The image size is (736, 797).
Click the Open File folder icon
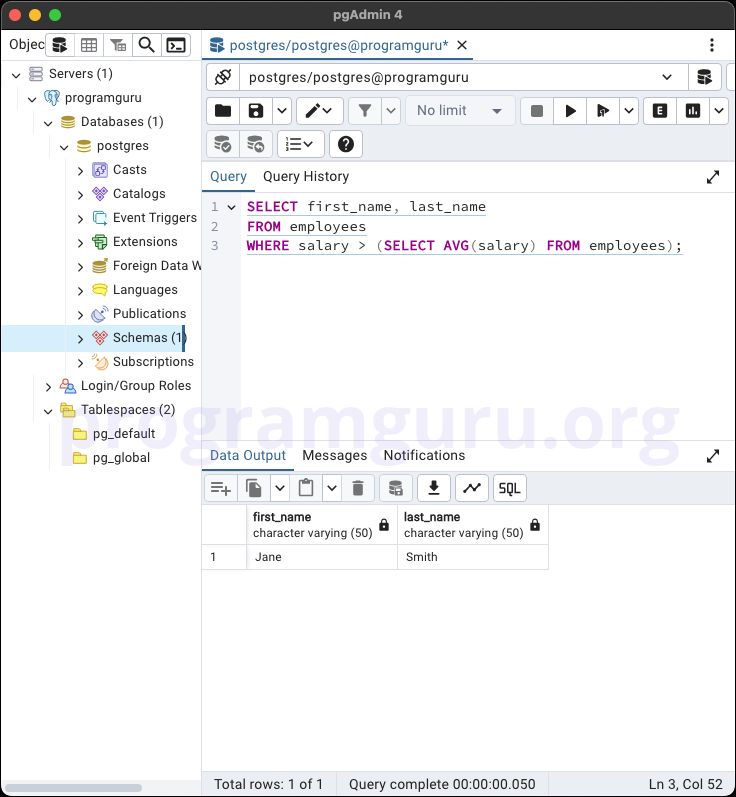(223, 111)
